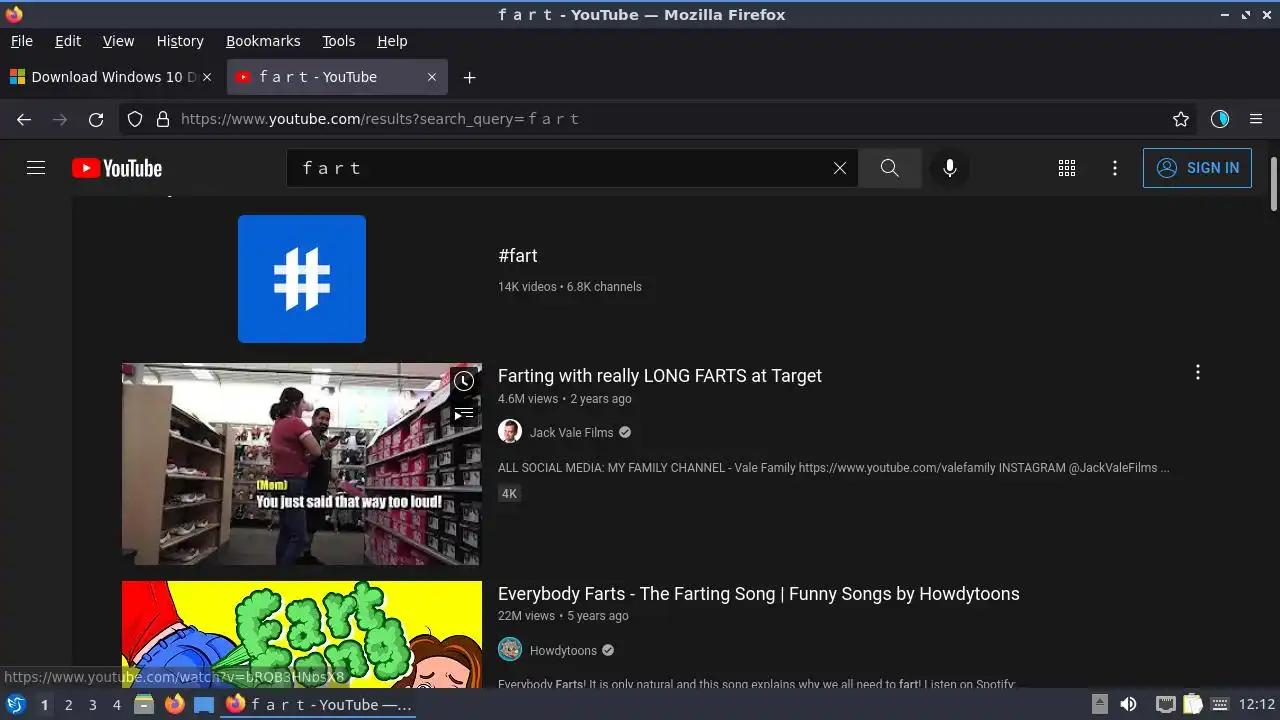Image resolution: width=1280 pixels, height=720 pixels.
Task: Close the YouTube tab
Action: (432, 77)
